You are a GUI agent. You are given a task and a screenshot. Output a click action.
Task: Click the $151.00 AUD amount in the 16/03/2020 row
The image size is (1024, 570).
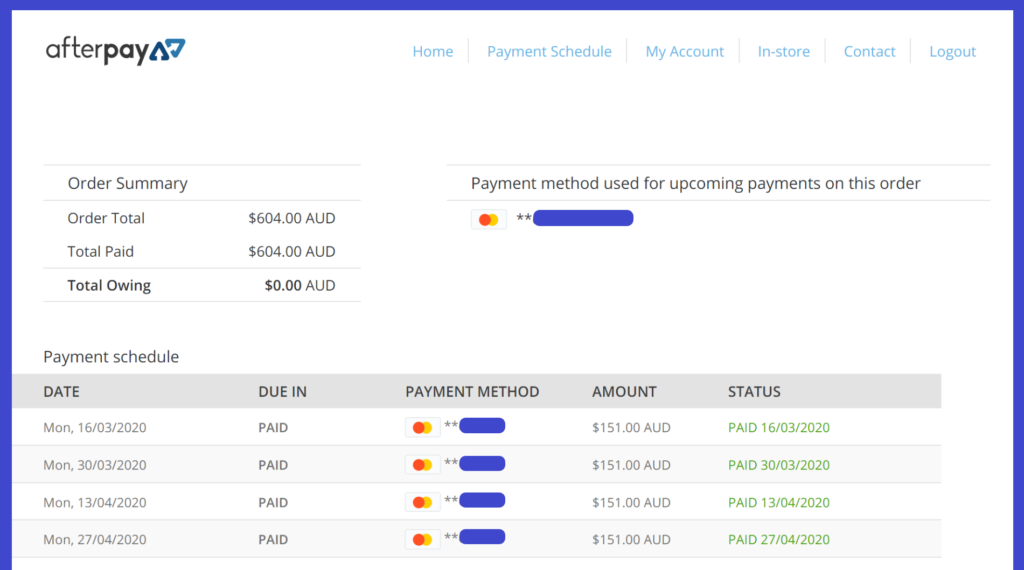[631, 428]
